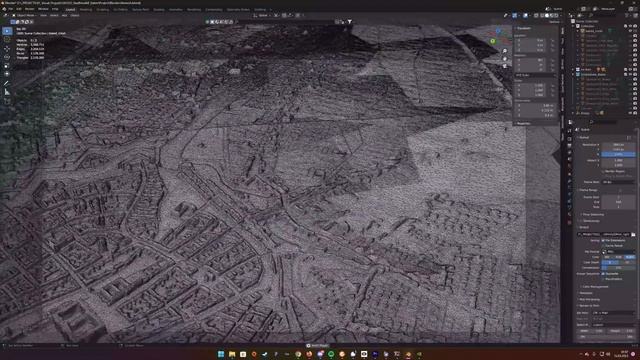Select the 3D Cursor tool
Image resolution: width=640 pixels, height=360 pixels.
(7, 40)
